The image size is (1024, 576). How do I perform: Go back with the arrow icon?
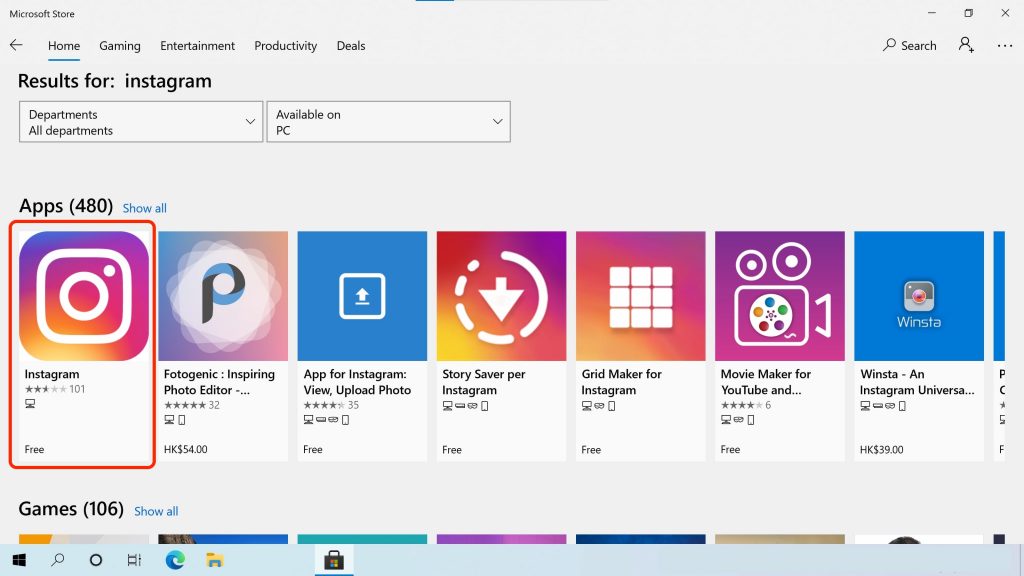pos(16,45)
